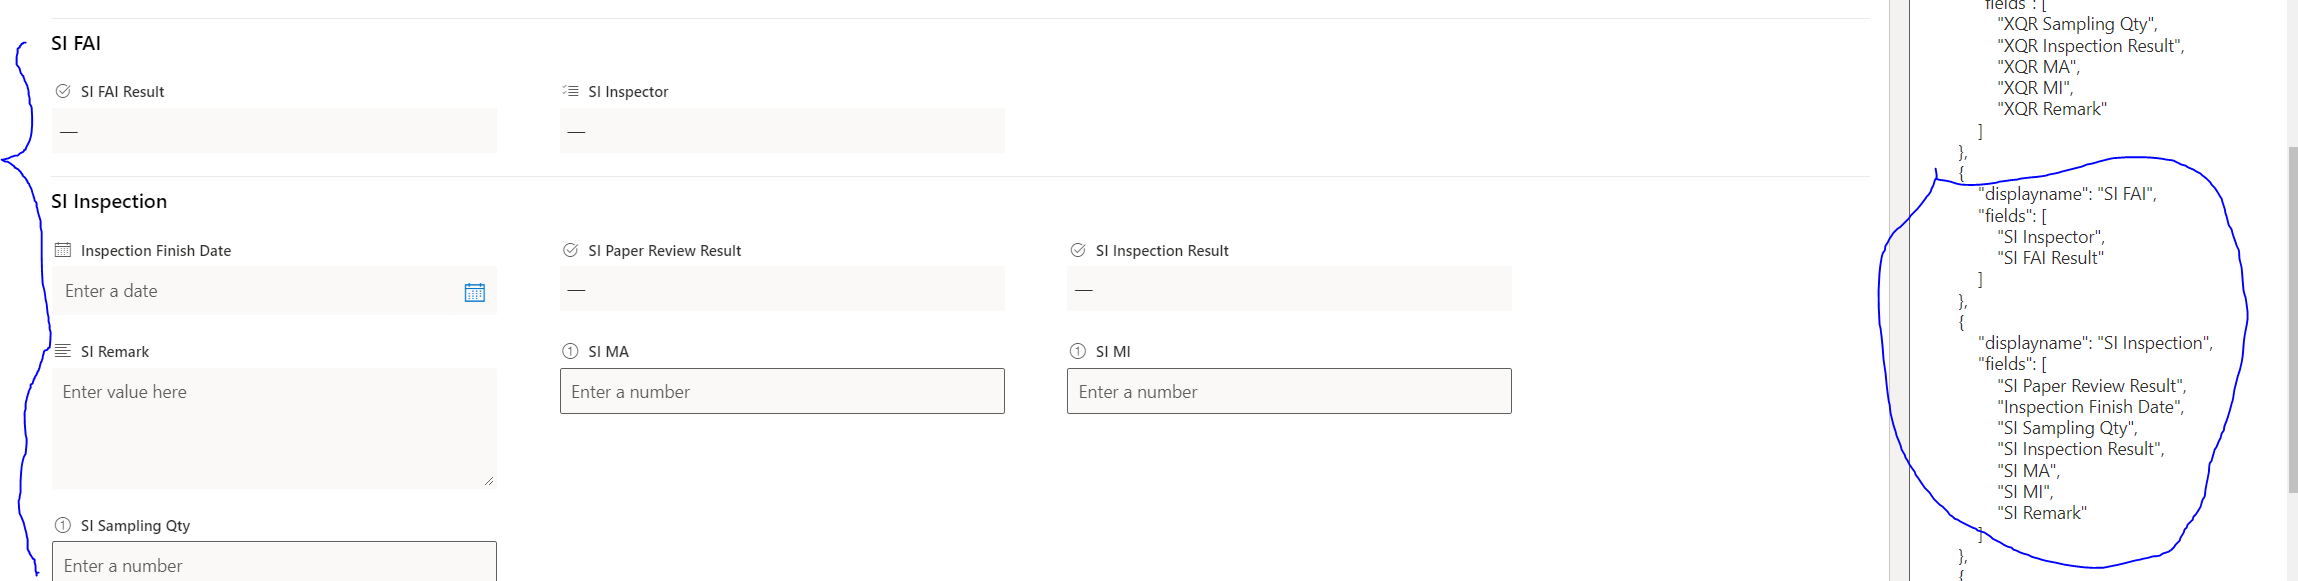Viewport: 2298px width, 581px height.
Task: Open the blue calendar date picker icon
Action: pyautogui.click(x=475, y=291)
